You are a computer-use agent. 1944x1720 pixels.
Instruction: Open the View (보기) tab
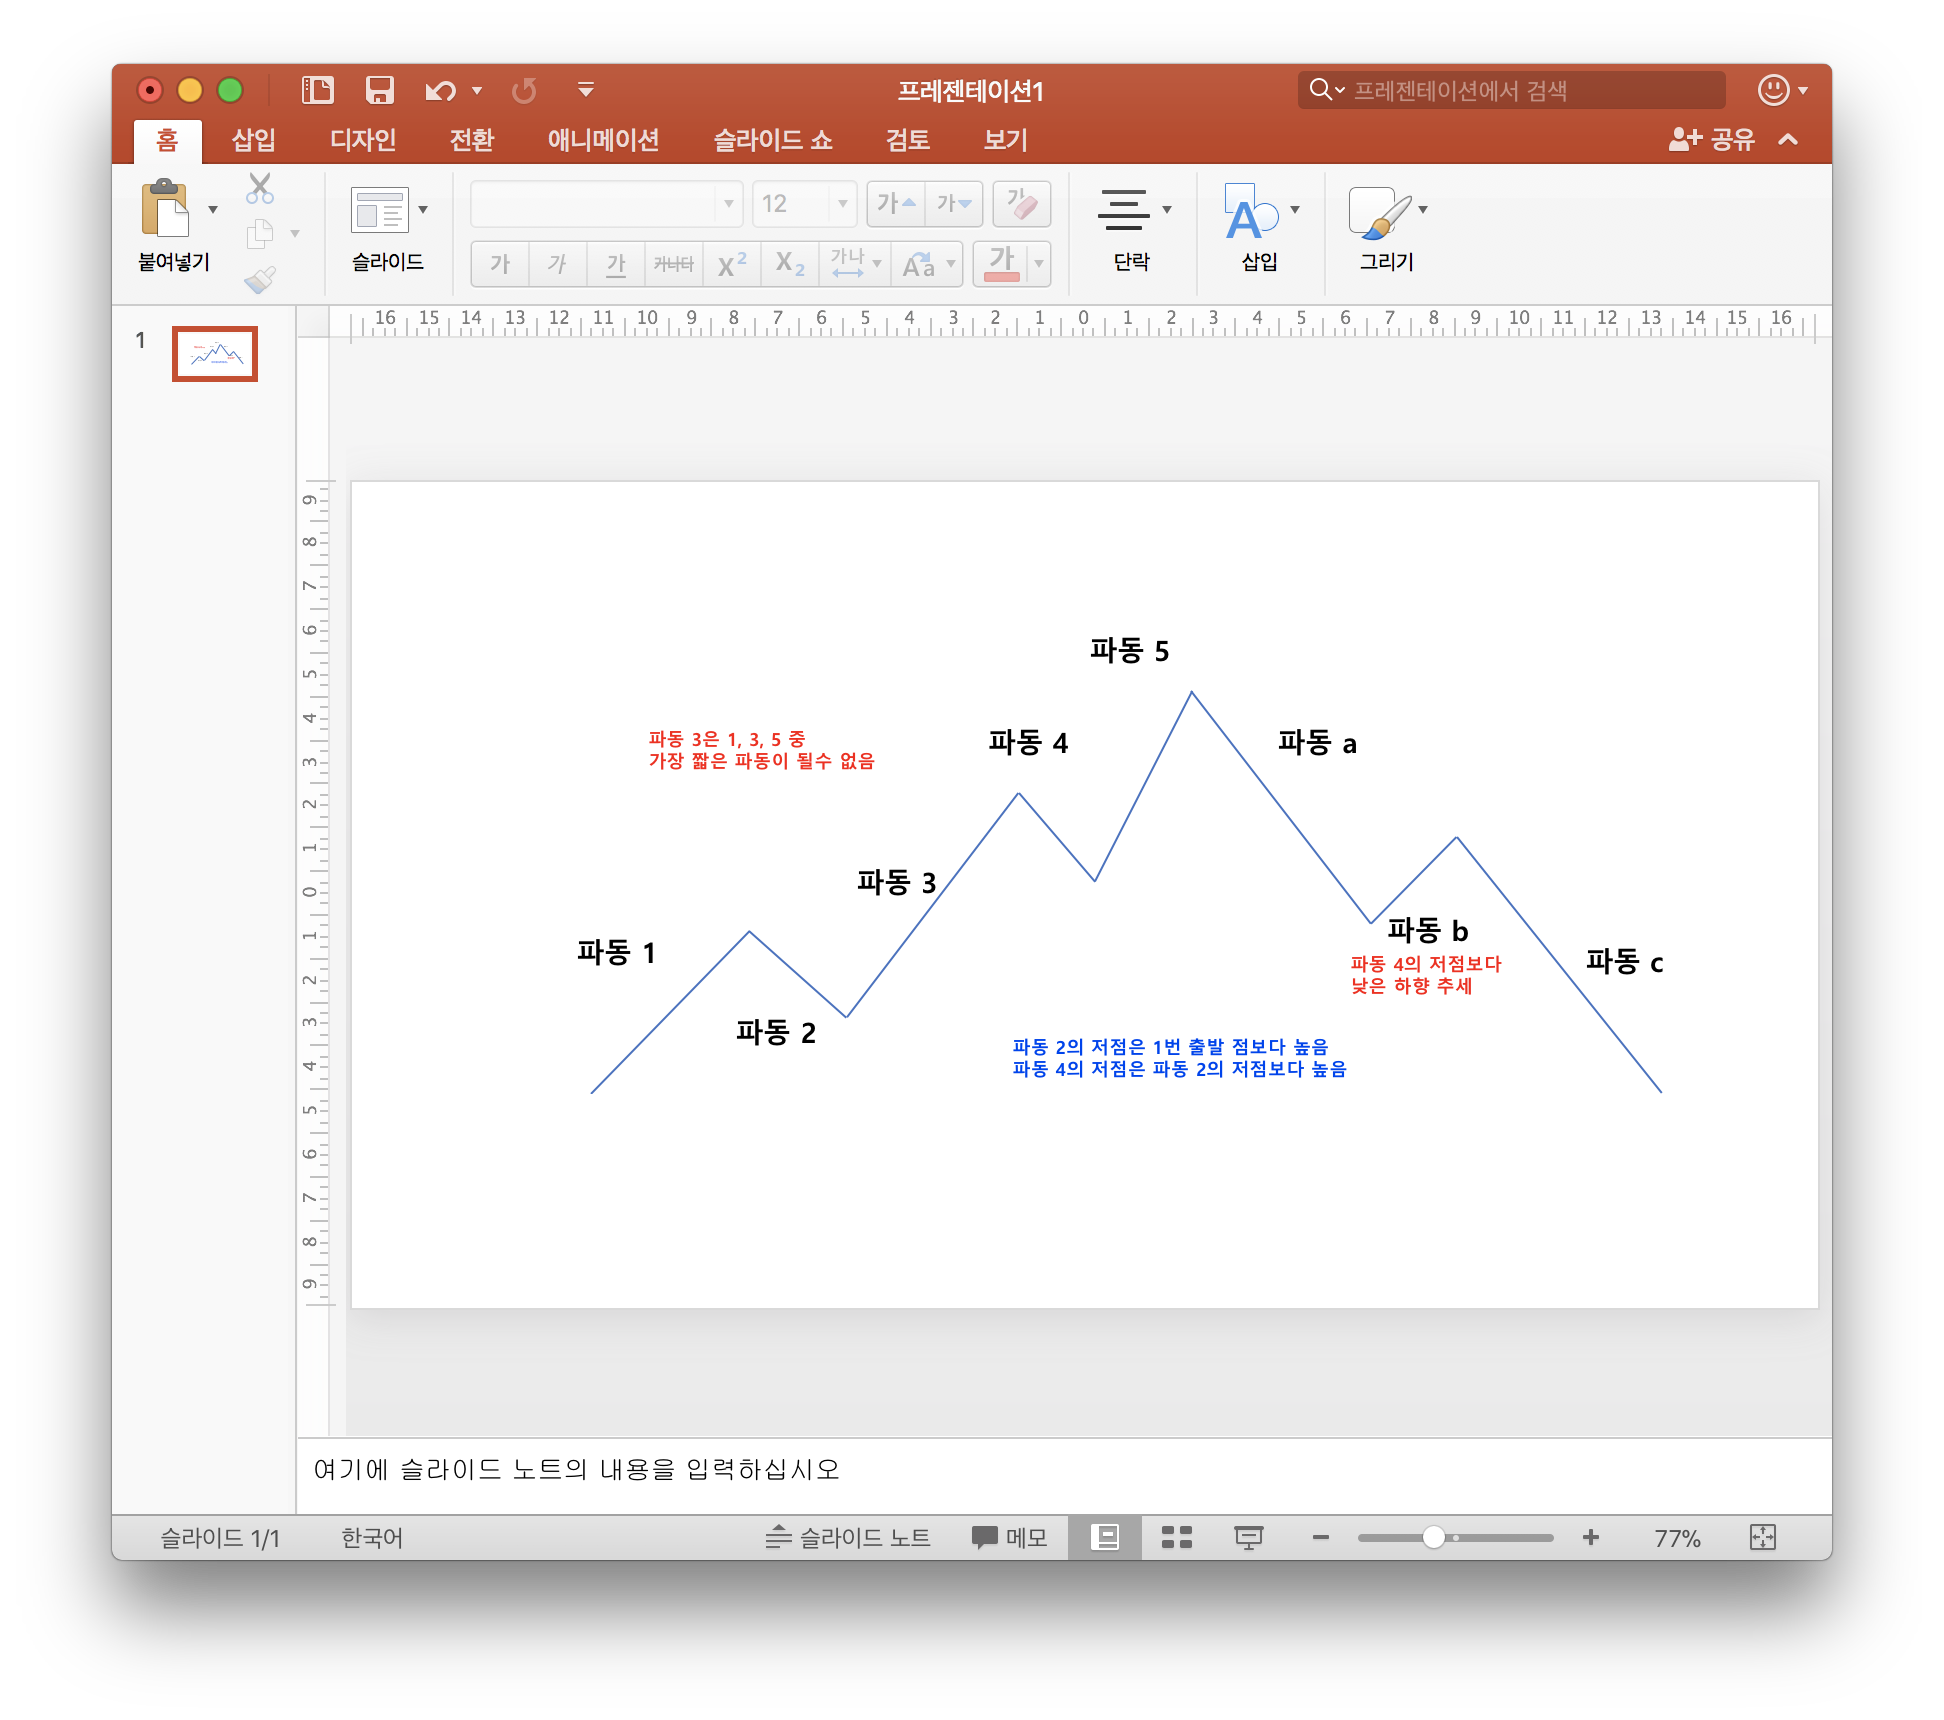[x=1005, y=140]
